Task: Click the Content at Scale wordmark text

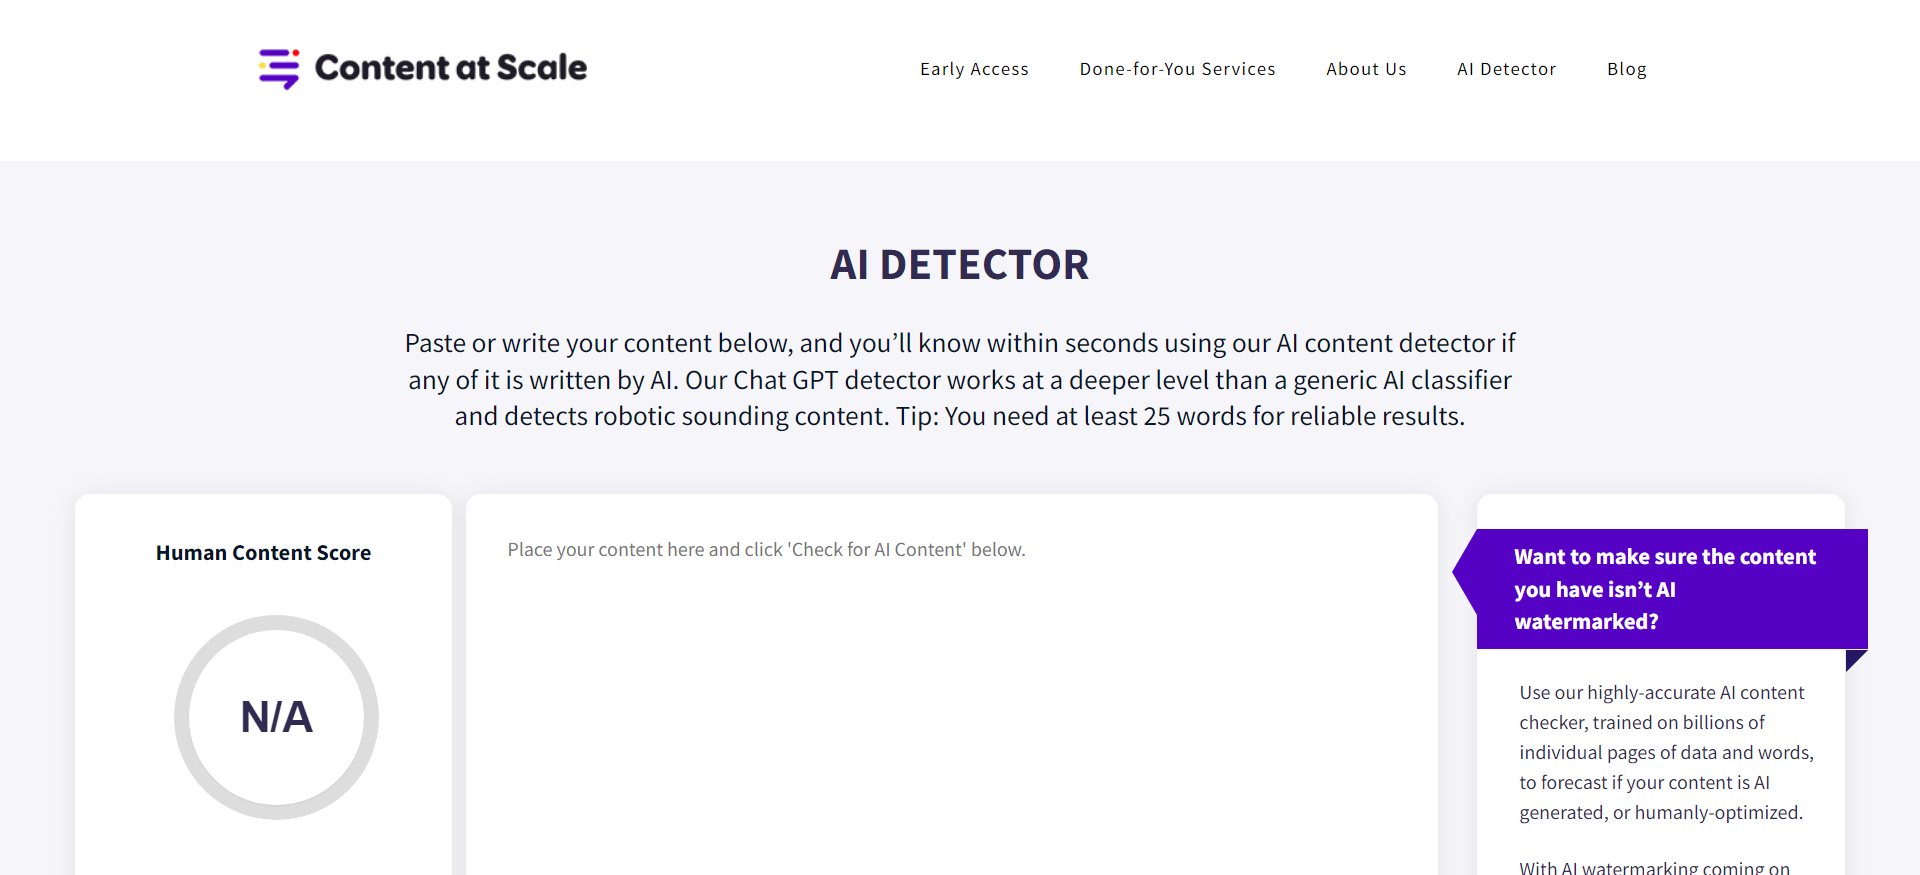Action: pos(450,68)
